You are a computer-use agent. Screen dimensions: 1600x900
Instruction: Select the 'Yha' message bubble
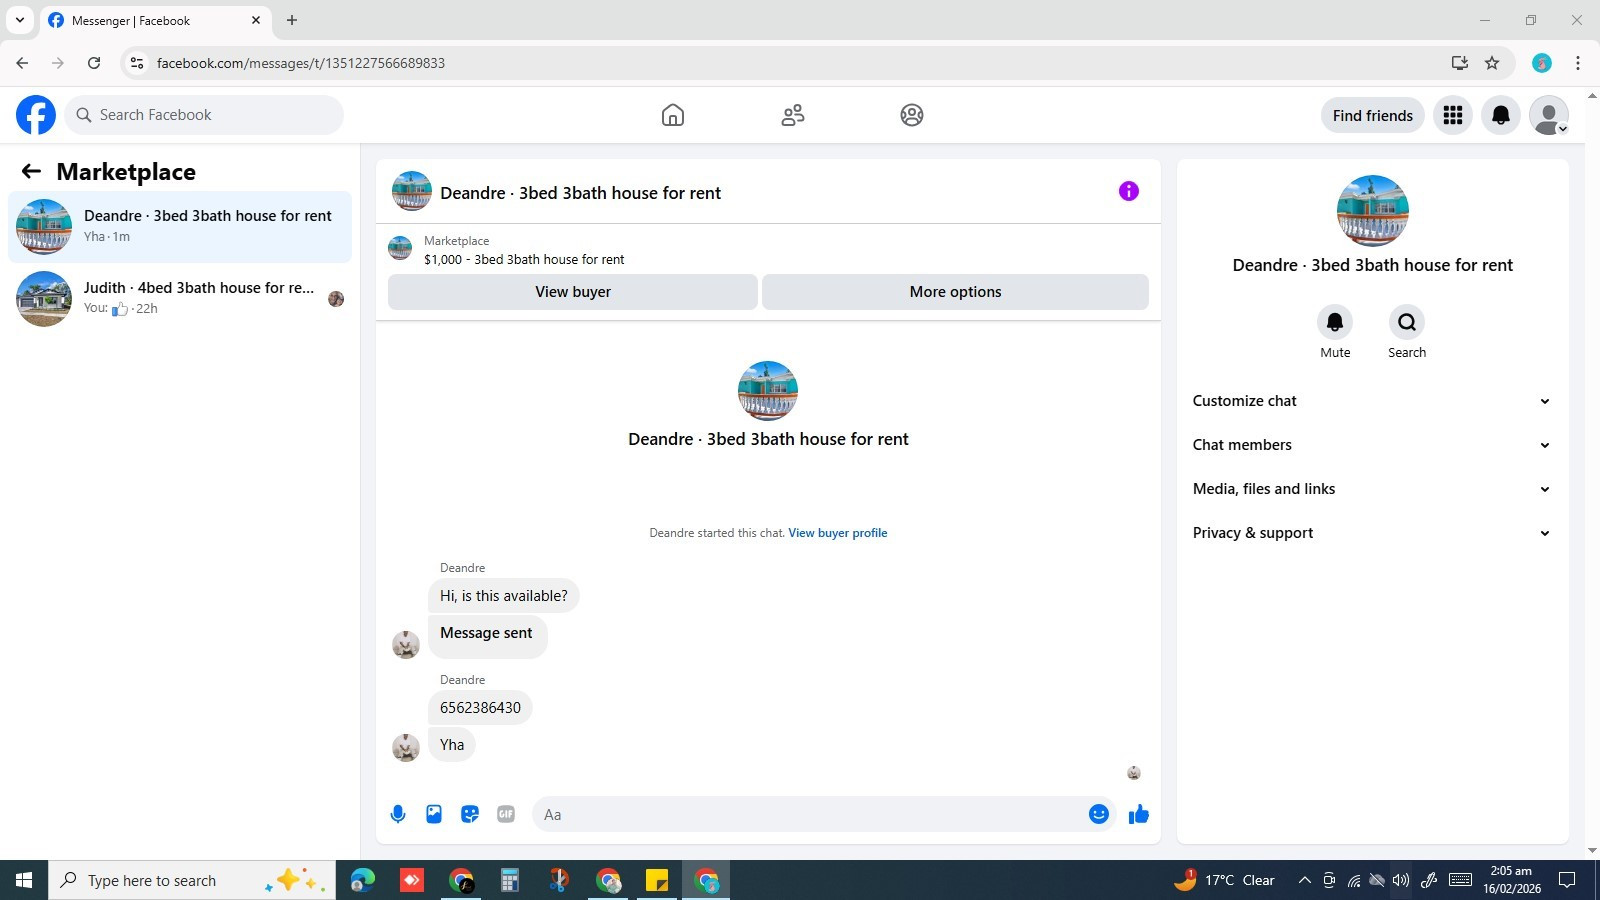pyautogui.click(x=452, y=745)
